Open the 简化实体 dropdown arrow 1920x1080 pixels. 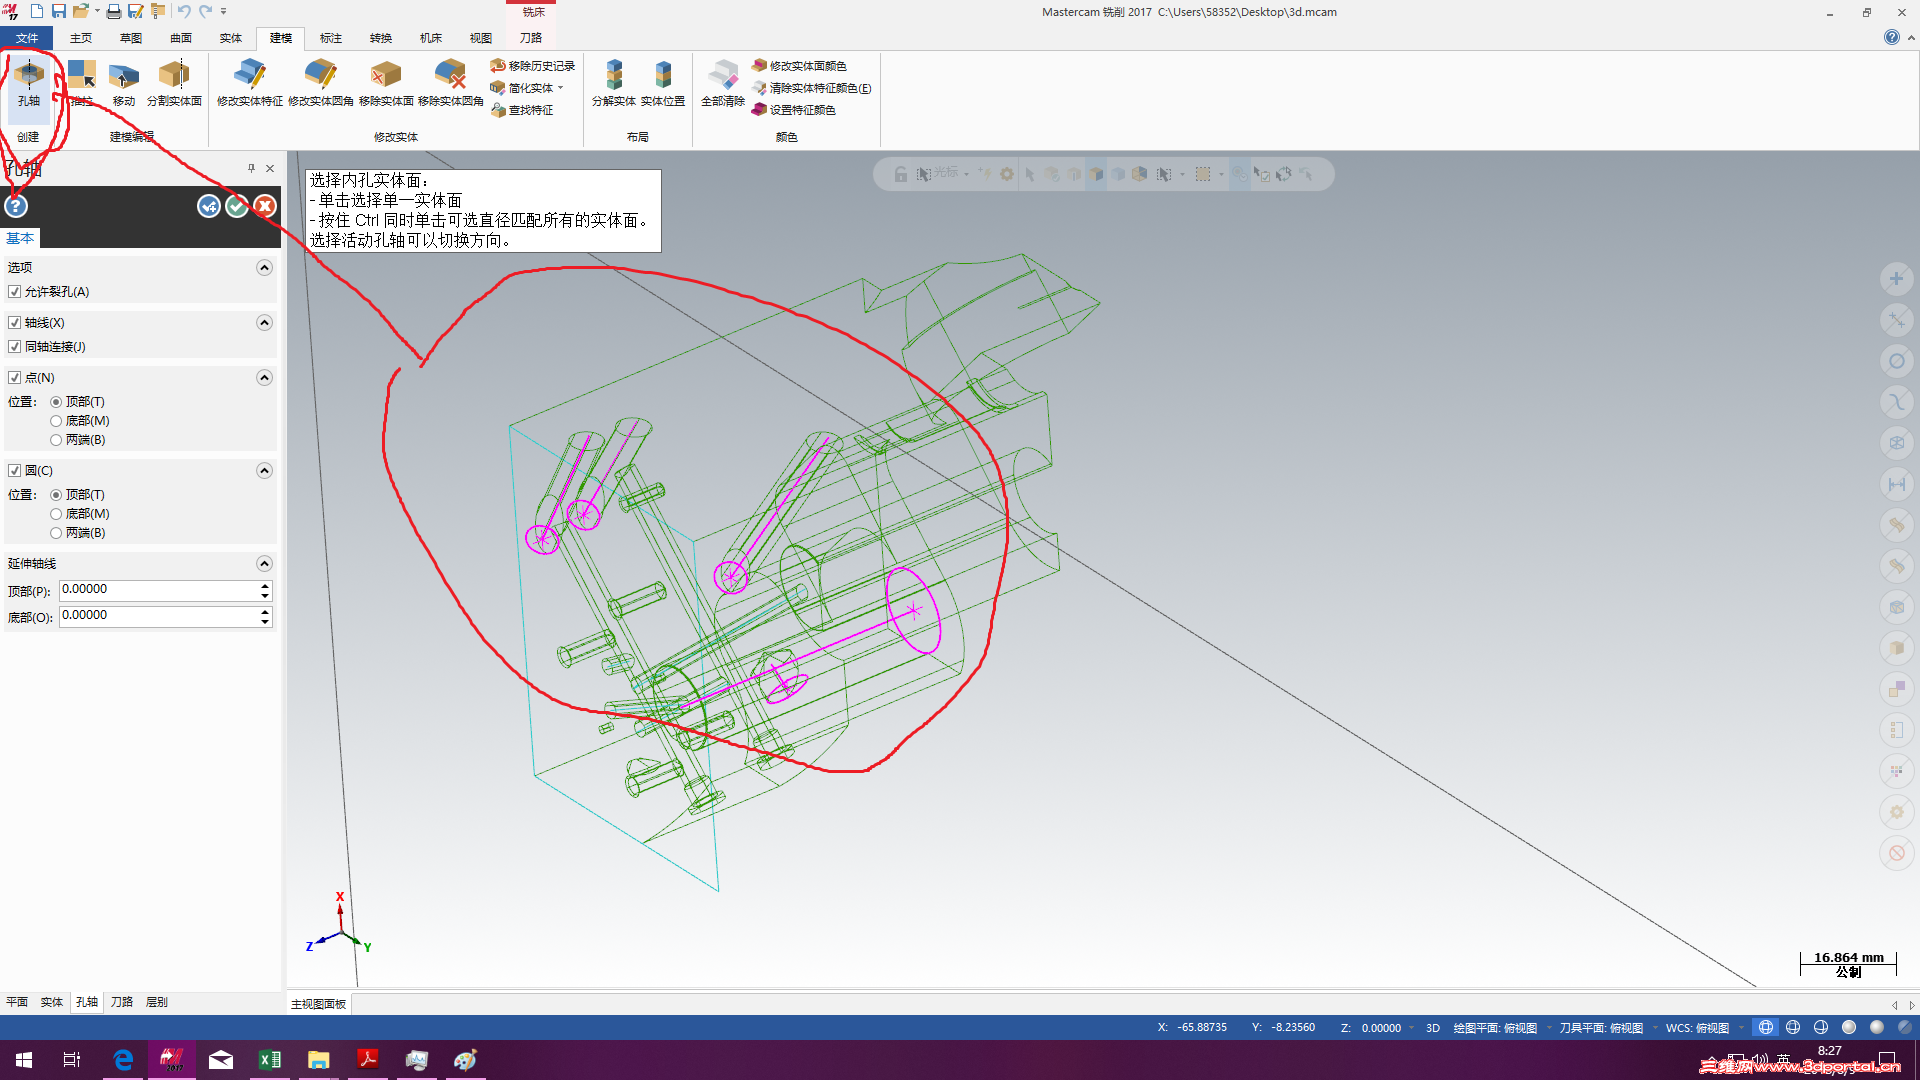tap(561, 88)
